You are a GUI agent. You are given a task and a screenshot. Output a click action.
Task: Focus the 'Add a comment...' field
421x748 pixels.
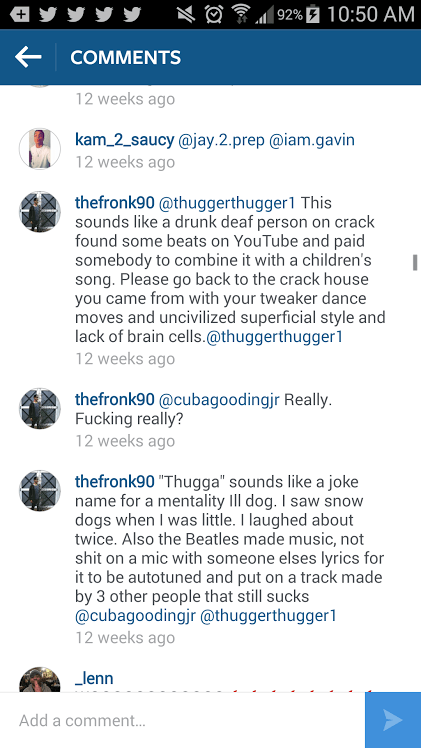(183, 720)
